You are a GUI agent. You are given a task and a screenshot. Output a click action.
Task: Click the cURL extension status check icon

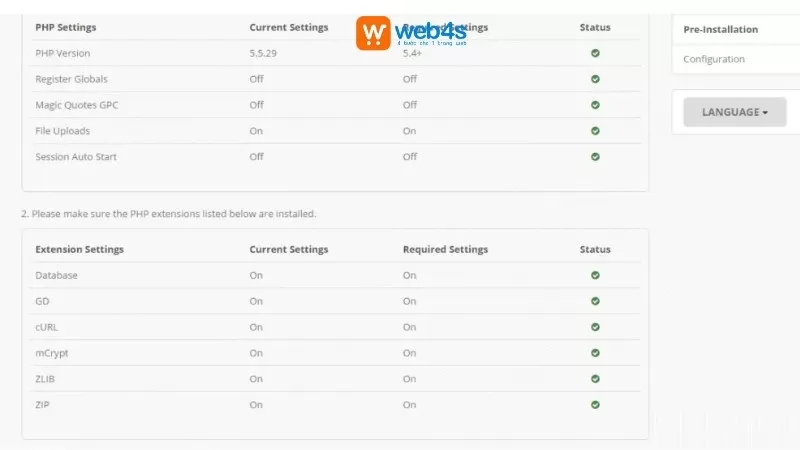point(595,327)
